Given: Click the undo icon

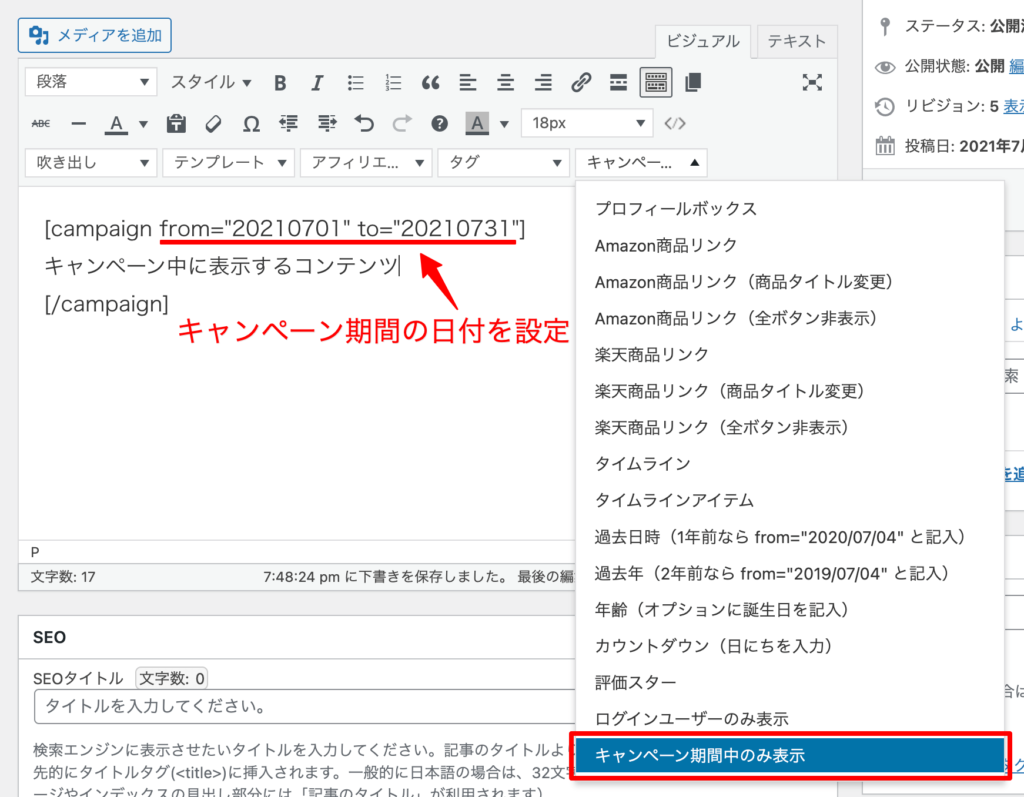Looking at the screenshot, I should pyautogui.click(x=364, y=123).
